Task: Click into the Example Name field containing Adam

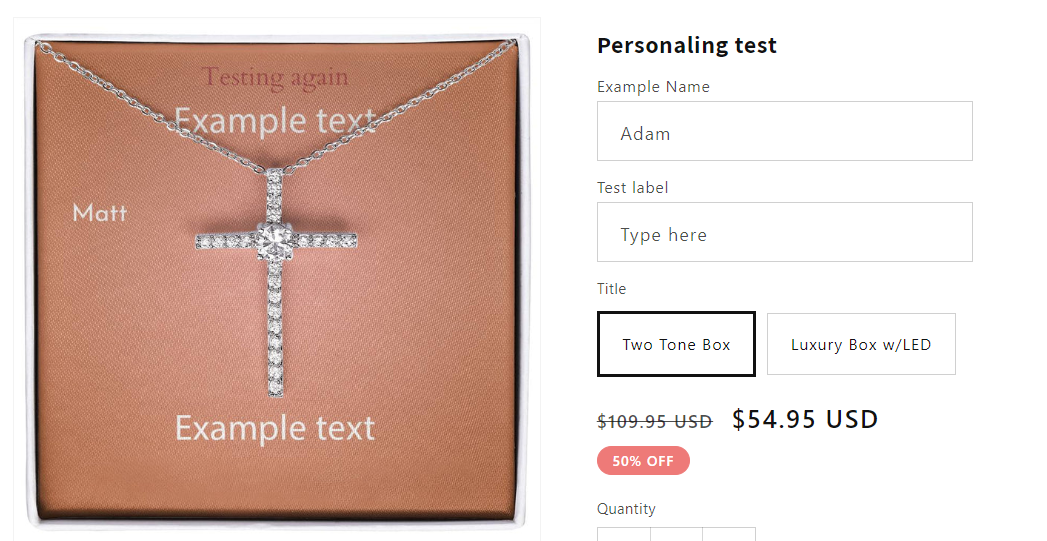Action: coord(785,131)
